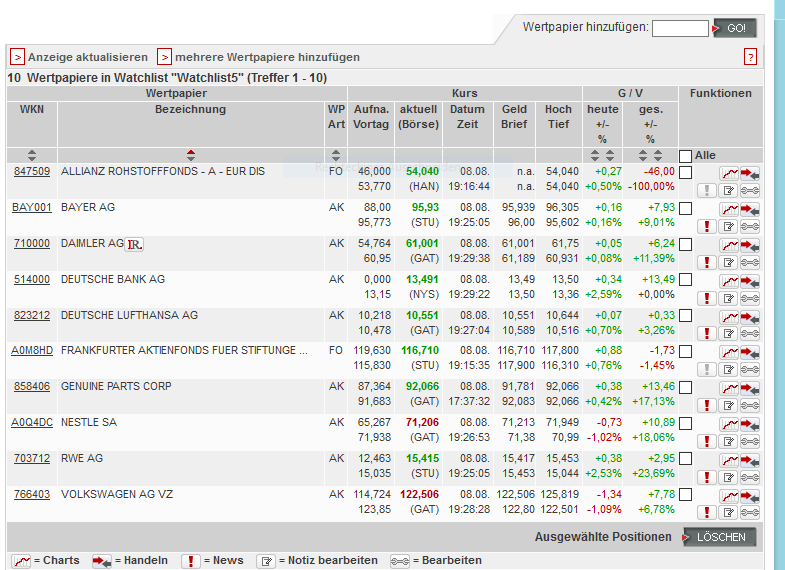Screen dimensions: 785x570
Task: Click the GO! button
Action: point(734,28)
